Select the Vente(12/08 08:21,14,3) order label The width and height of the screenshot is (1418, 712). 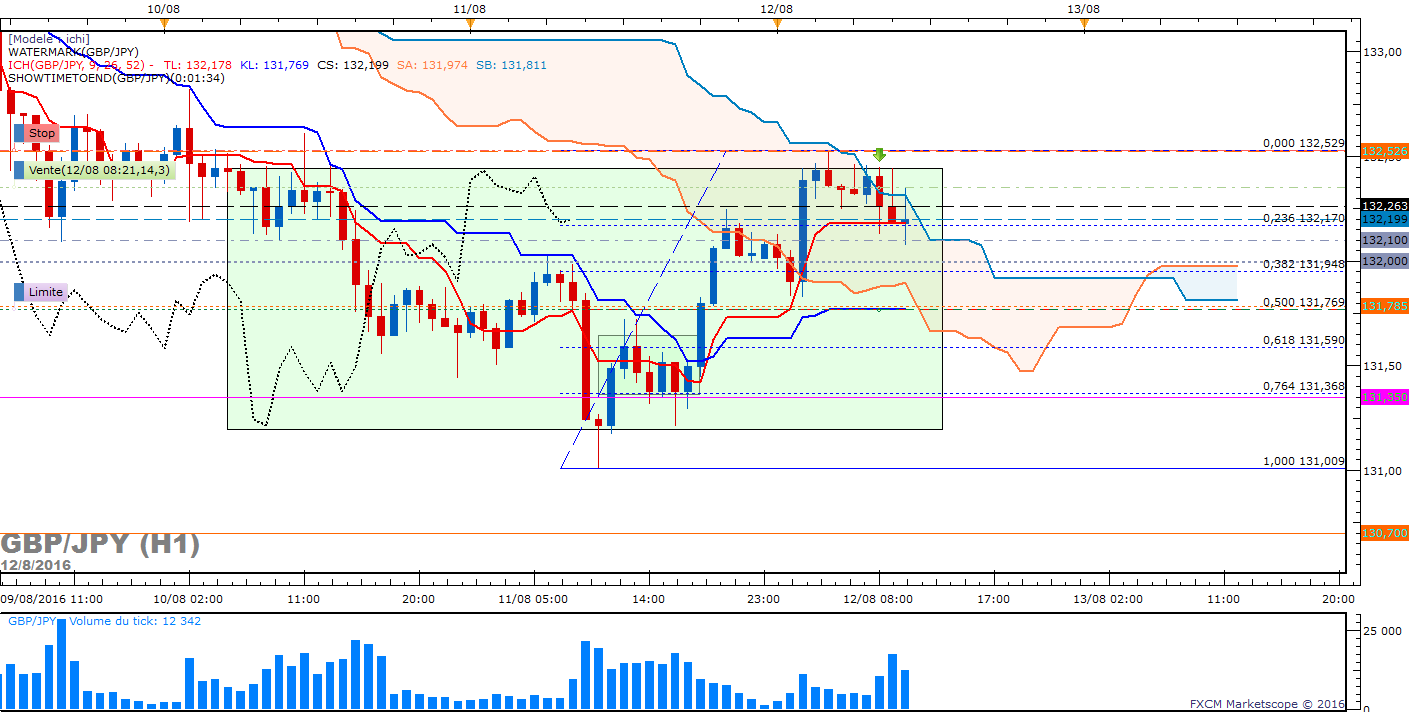(101, 170)
